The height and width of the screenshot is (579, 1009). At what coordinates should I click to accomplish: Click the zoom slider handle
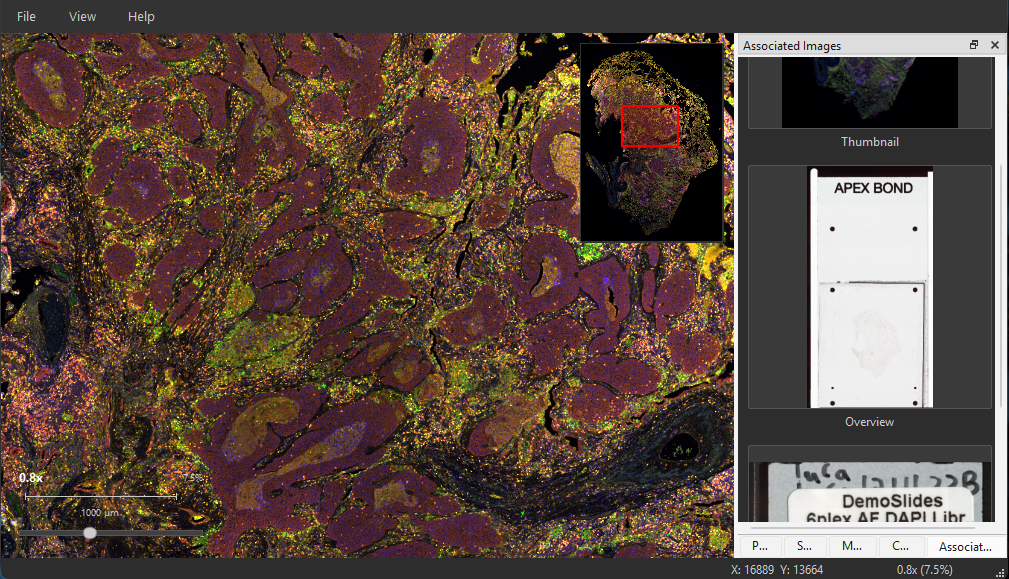point(90,533)
